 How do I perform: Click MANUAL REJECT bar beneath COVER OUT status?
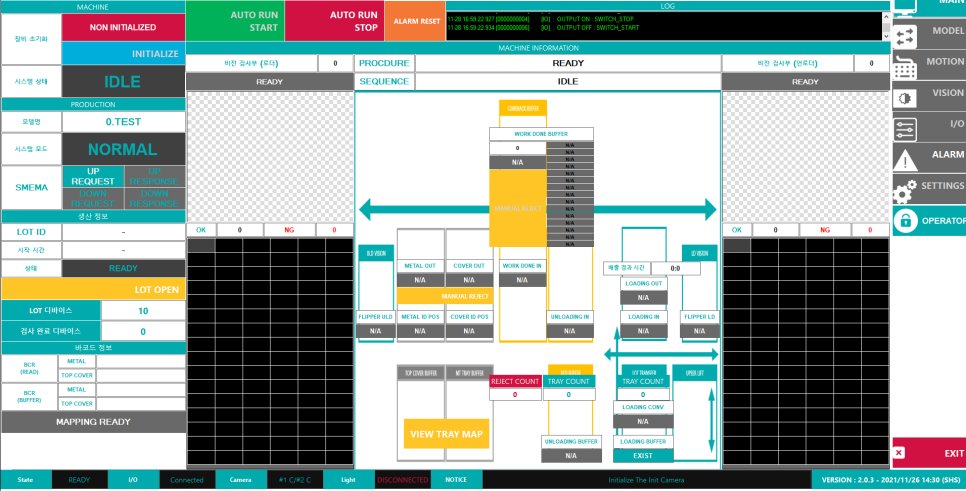tap(445, 296)
